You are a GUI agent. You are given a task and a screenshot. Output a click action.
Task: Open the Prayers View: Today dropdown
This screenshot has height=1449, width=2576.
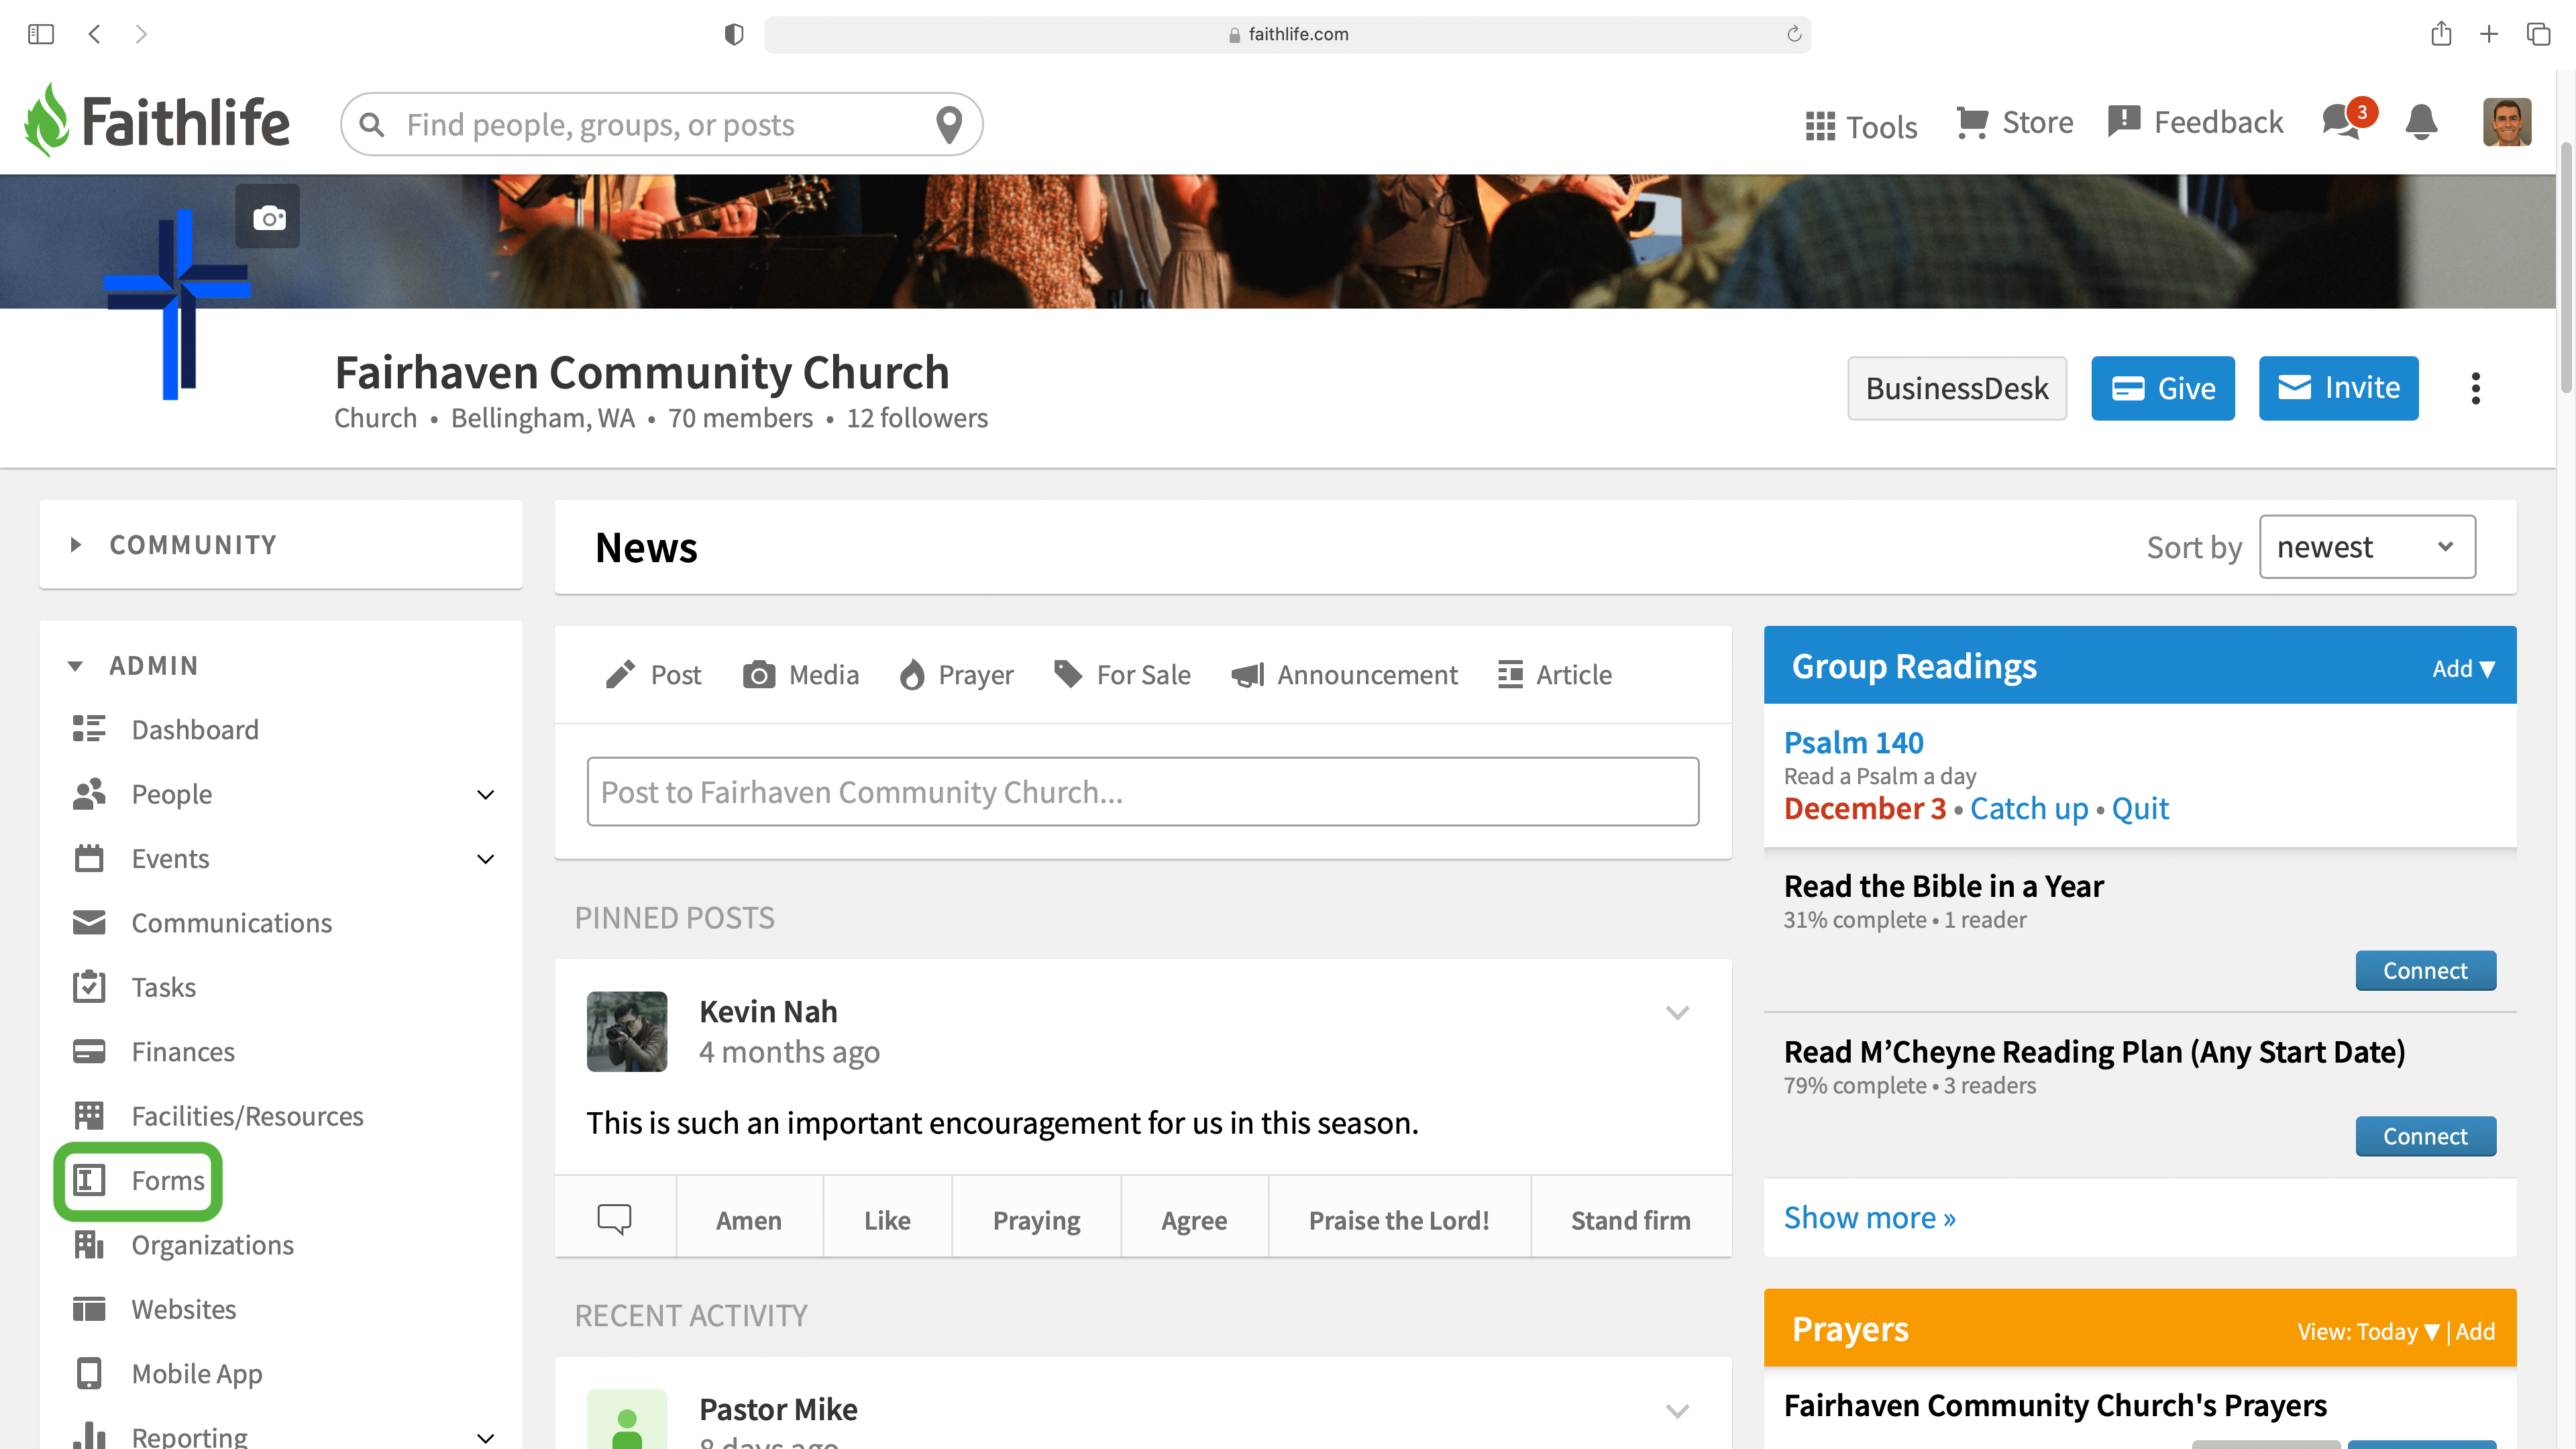click(x=2368, y=1331)
